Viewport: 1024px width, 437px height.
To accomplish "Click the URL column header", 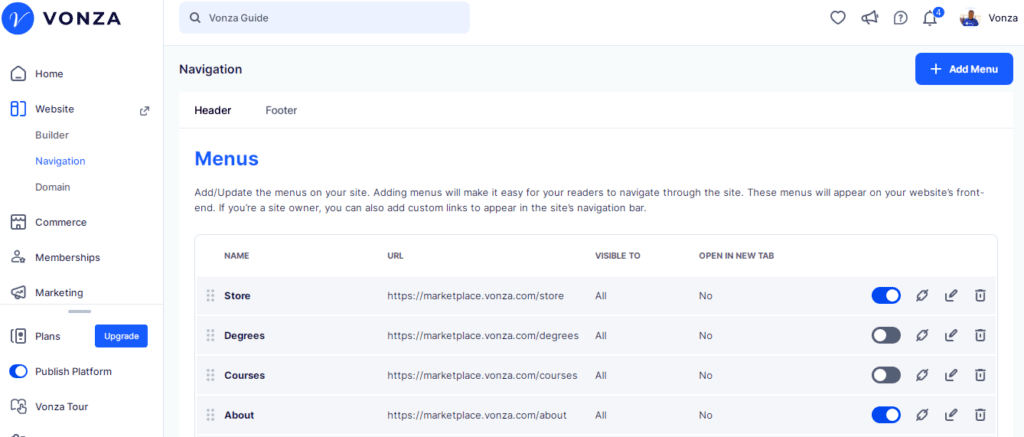I will pyautogui.click(x=395, y=256).
